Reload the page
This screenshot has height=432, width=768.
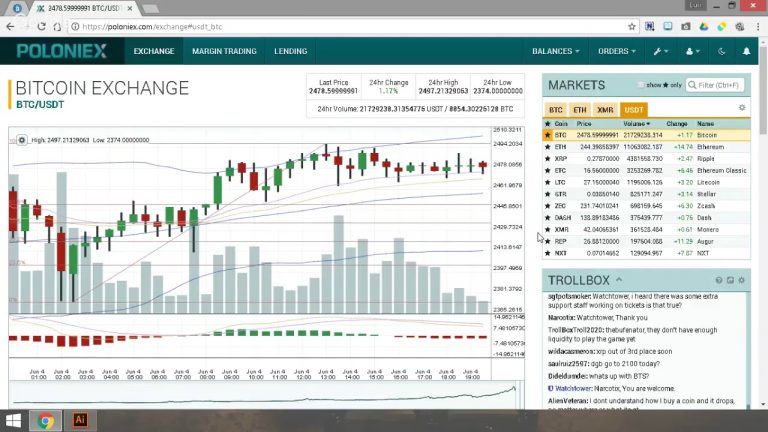(42, 26)
